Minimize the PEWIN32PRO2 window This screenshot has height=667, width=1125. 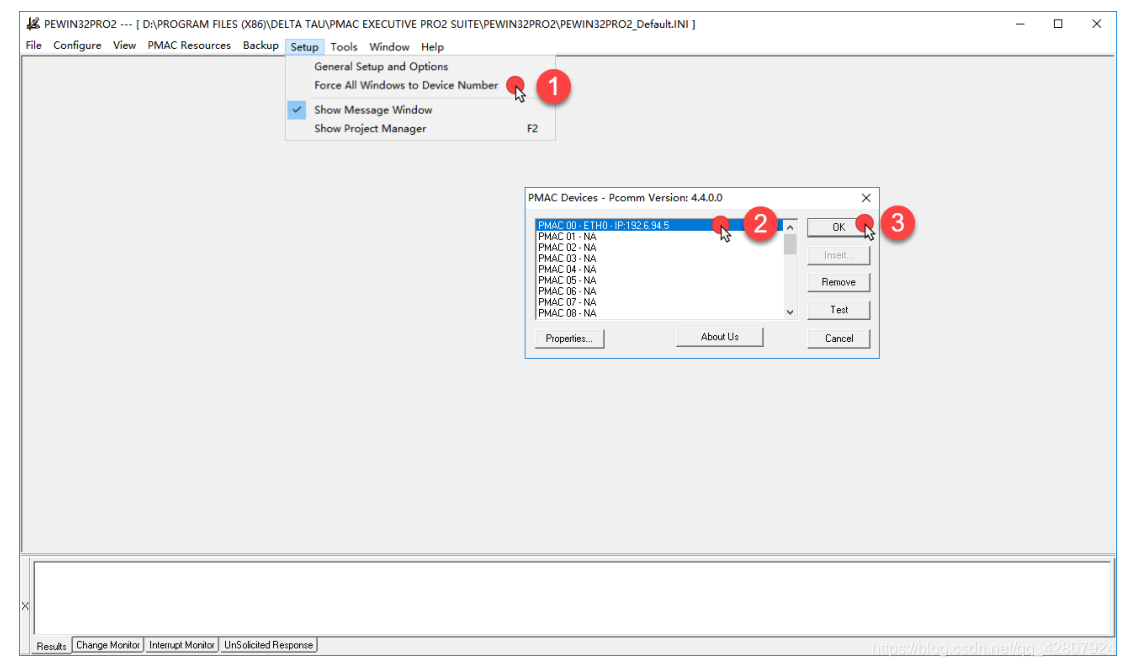point(1020,24)
